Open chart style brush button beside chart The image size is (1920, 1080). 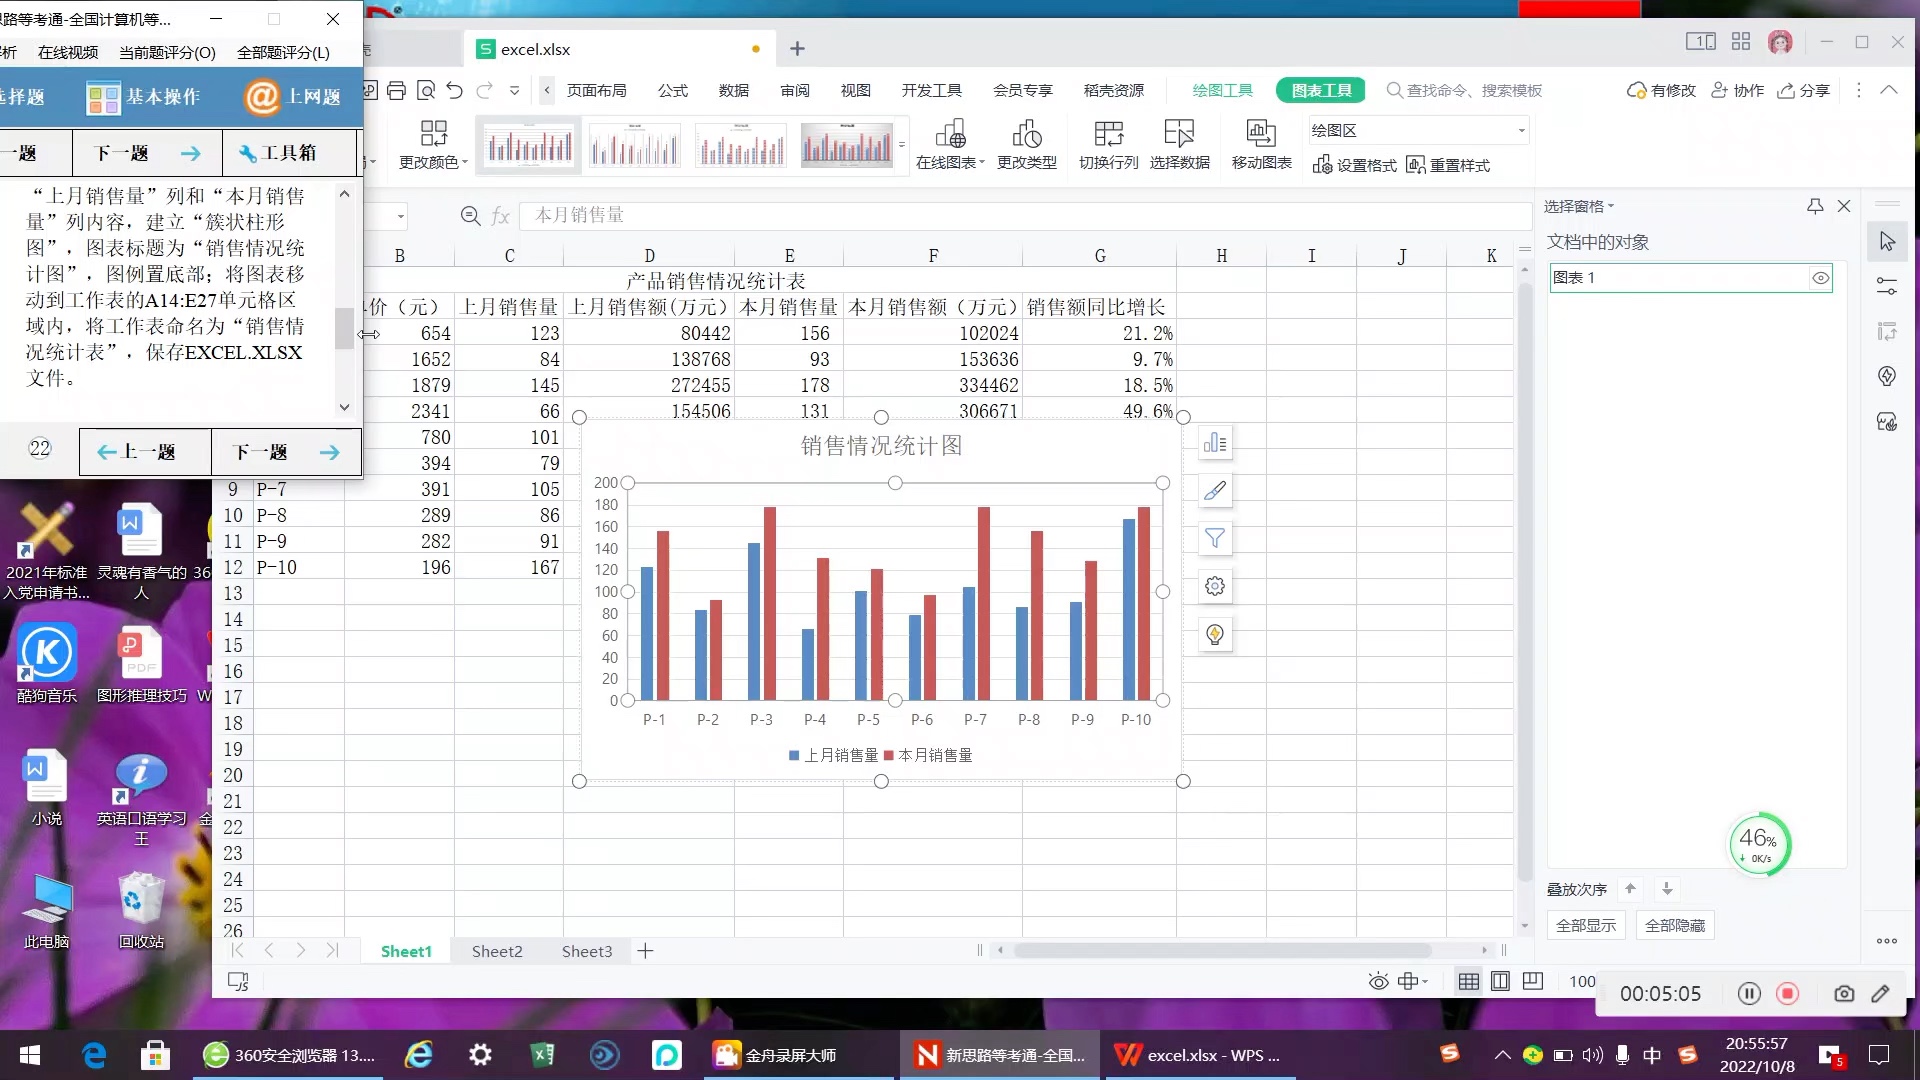click(1215, 491)
